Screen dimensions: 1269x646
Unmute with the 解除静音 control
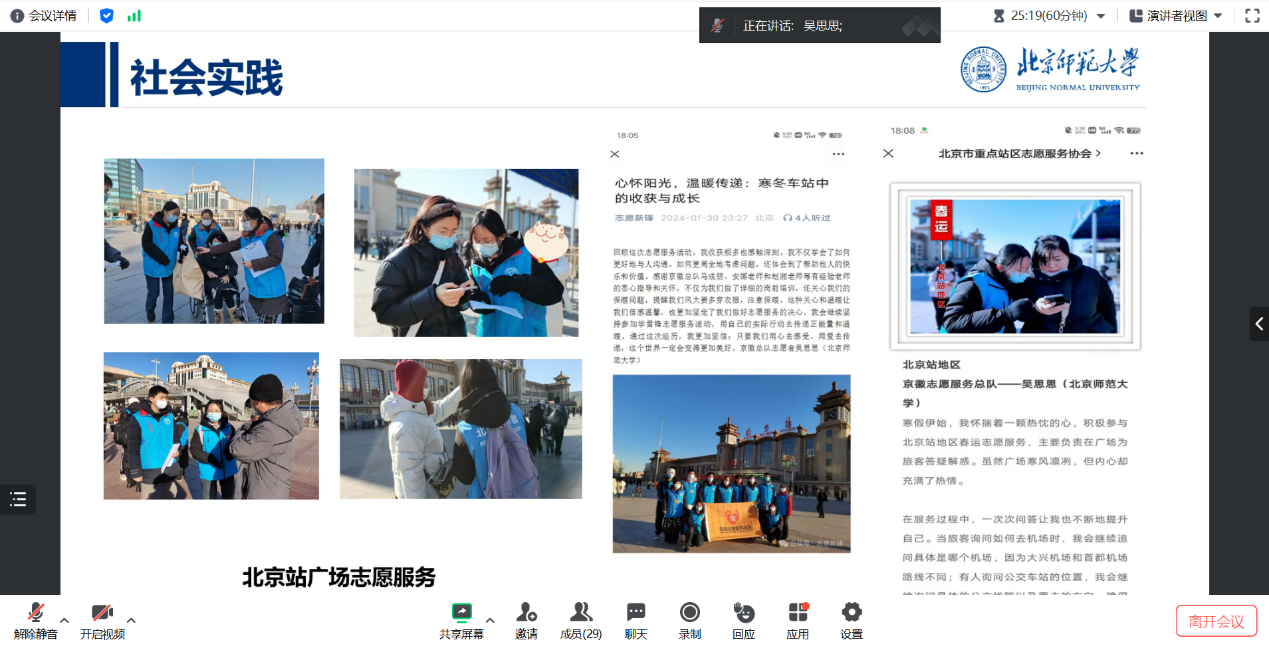pos(36,618)
